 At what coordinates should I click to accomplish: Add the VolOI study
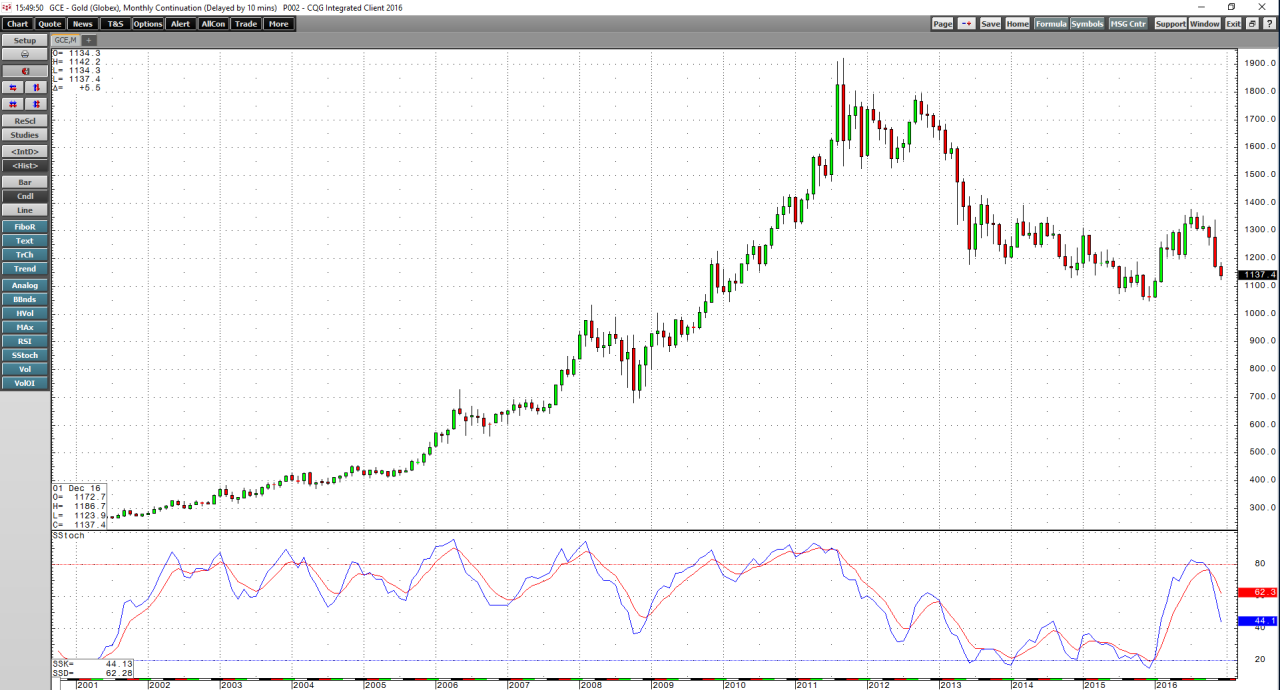[25, 383]
